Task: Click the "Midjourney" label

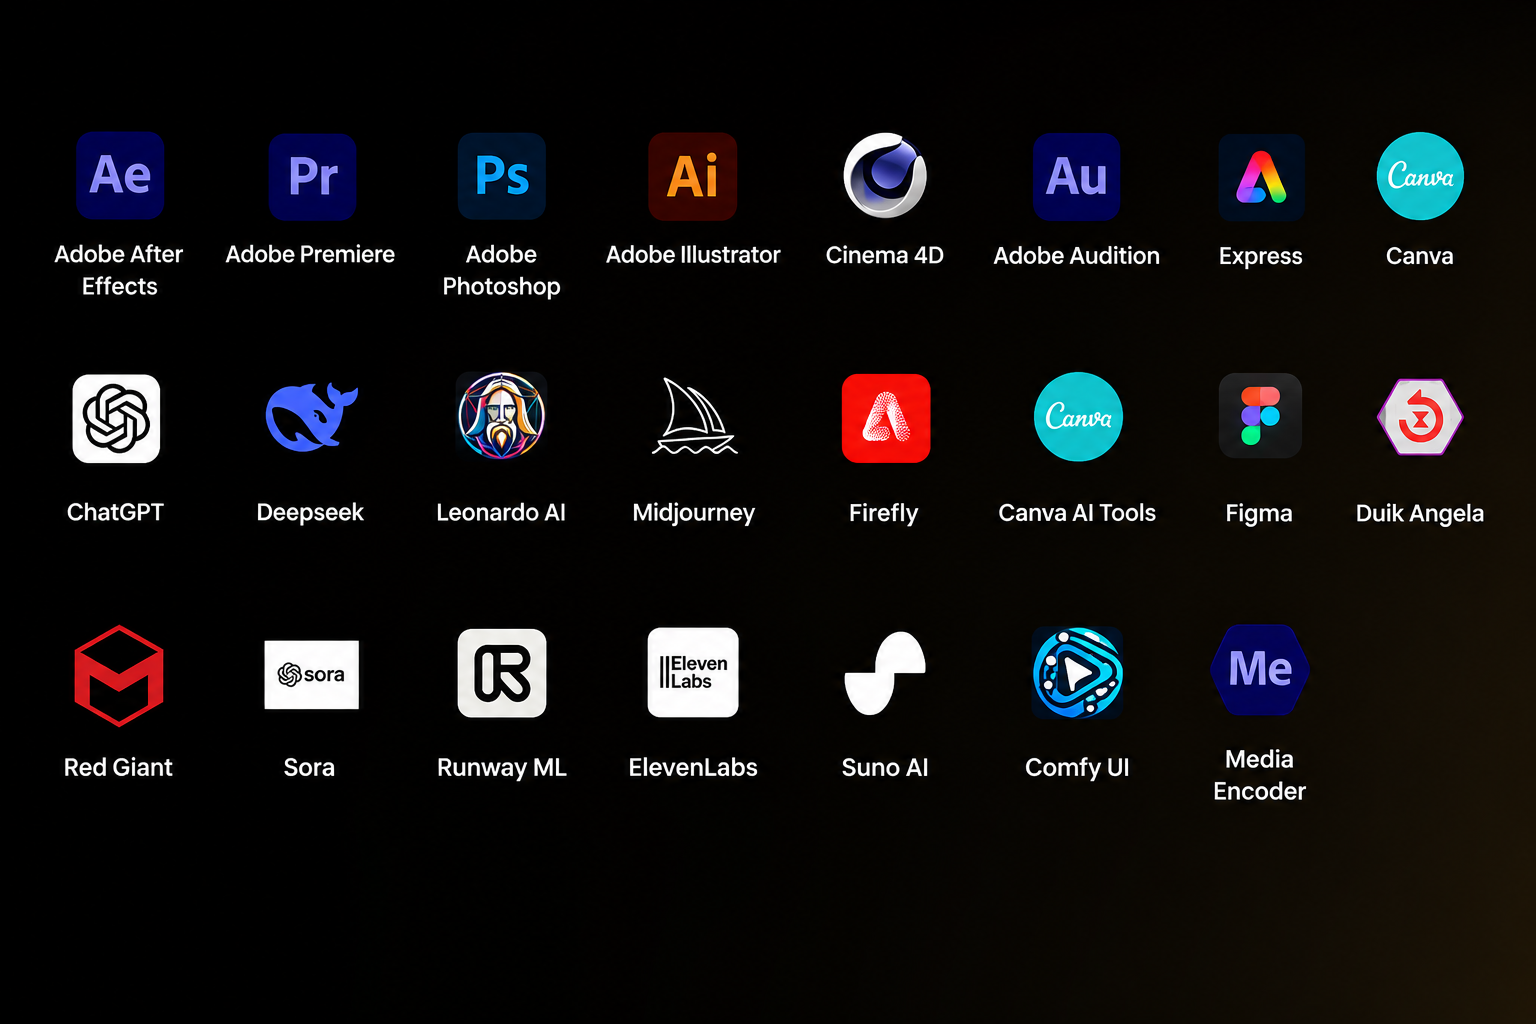Action: pyautogui.click(x=694, y=513)
